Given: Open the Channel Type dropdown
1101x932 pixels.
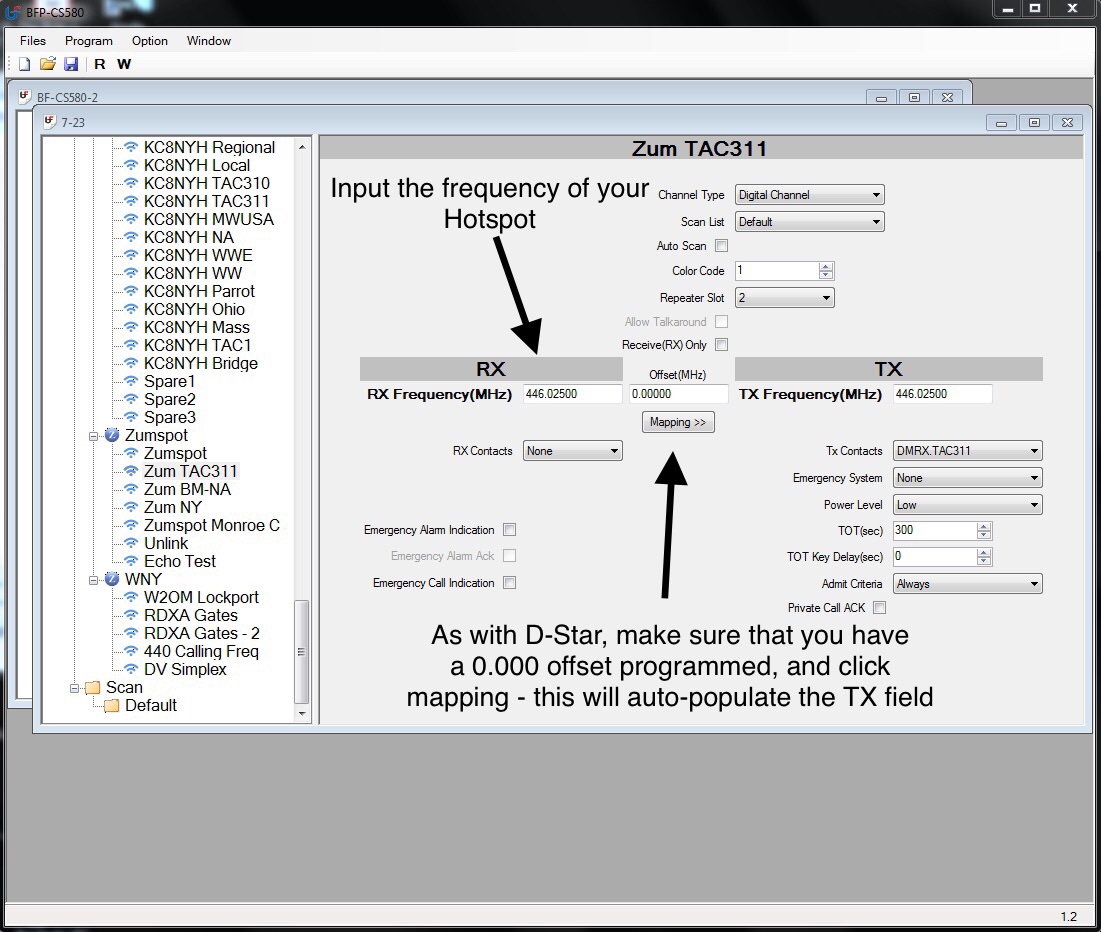Looking at the screenshot, I should pos(809,195).
